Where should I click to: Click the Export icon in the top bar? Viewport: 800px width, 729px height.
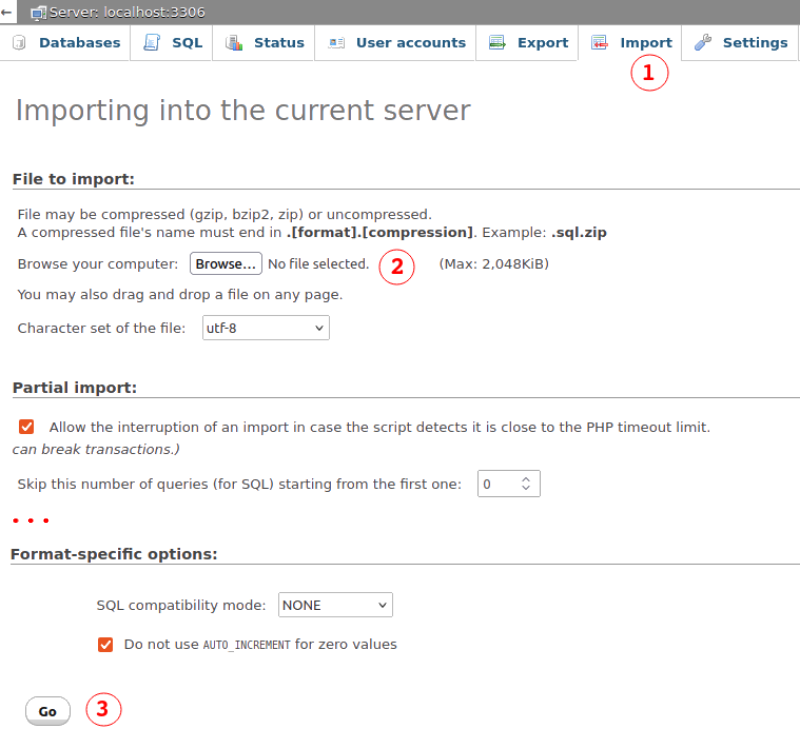[x=496, y=42]
